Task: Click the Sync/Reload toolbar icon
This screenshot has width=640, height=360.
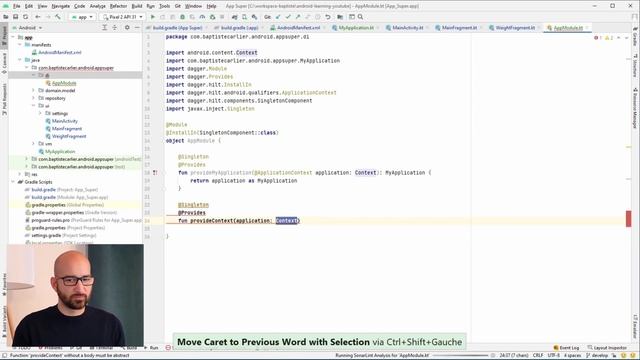Action: pyautogui.click(x=25, y=17)
